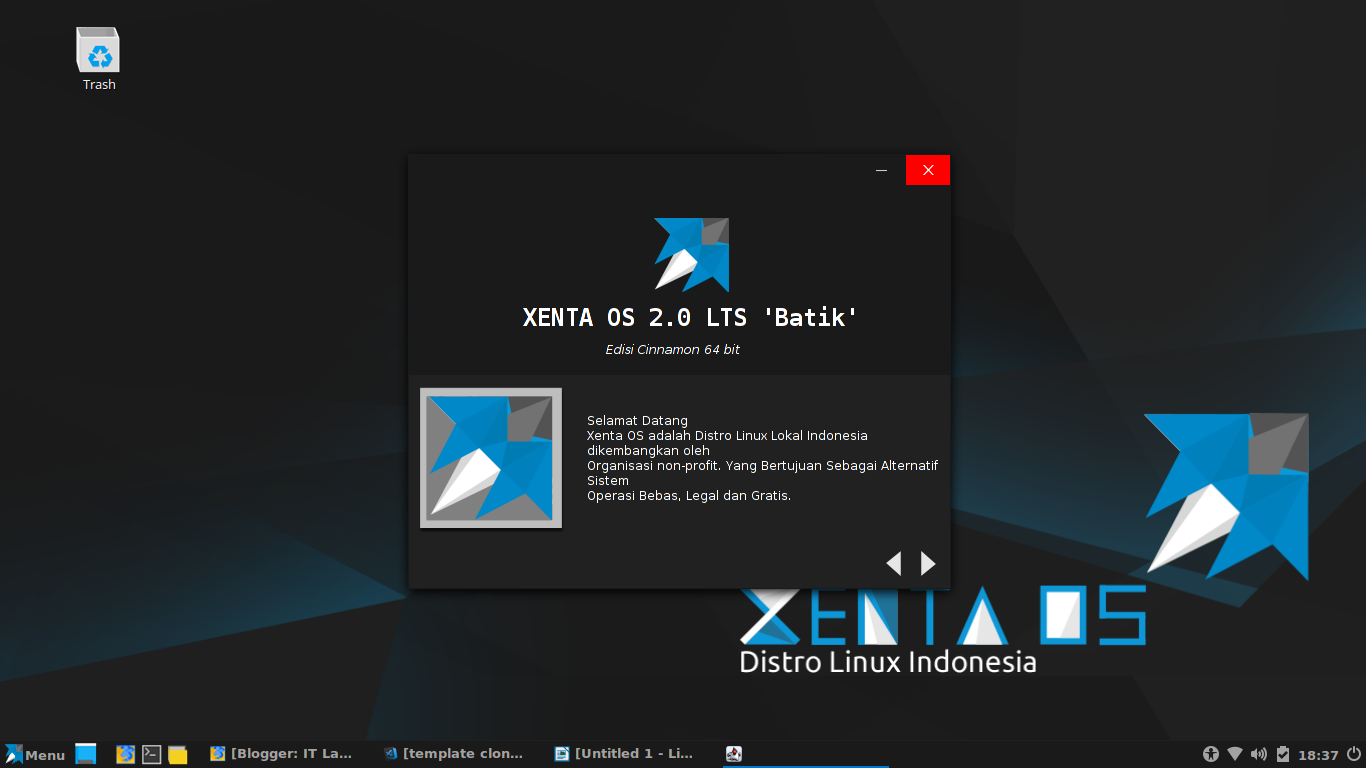Launch the web browser from the panel launcher

(x=125, y=754)
